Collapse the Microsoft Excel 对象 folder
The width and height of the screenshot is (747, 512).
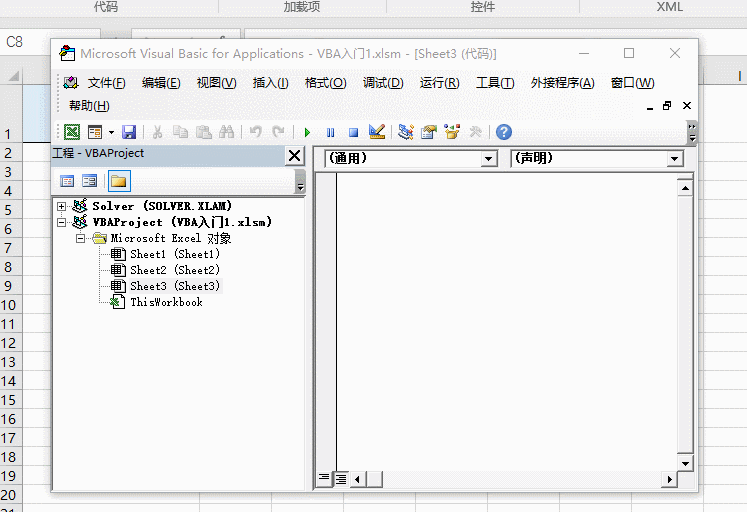click(x=81, y=238)
